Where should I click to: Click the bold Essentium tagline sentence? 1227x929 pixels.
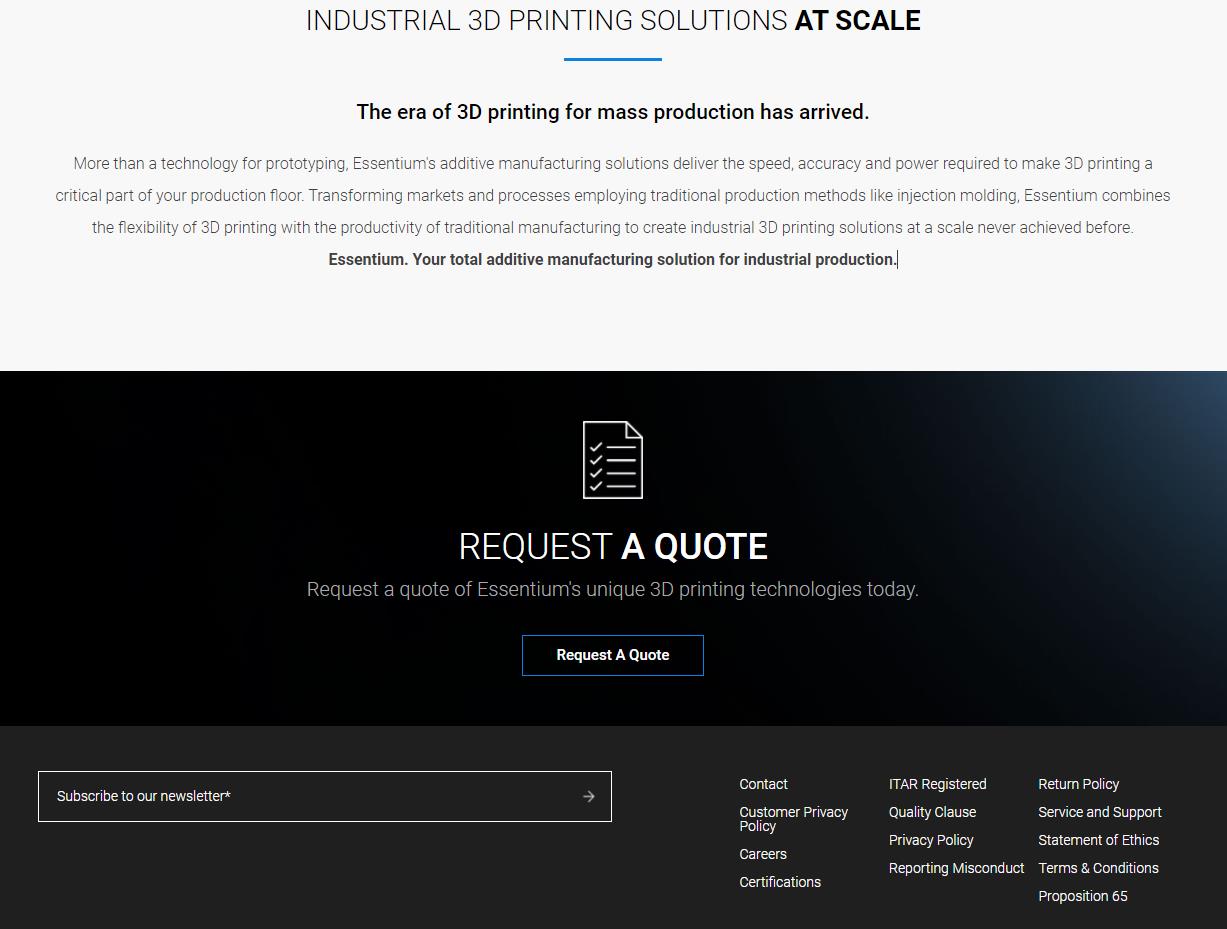[612, 259]
